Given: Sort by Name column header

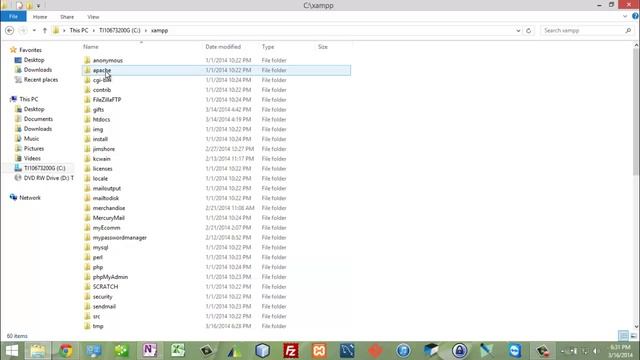Looking at the screenshot, I should (91, 47).
